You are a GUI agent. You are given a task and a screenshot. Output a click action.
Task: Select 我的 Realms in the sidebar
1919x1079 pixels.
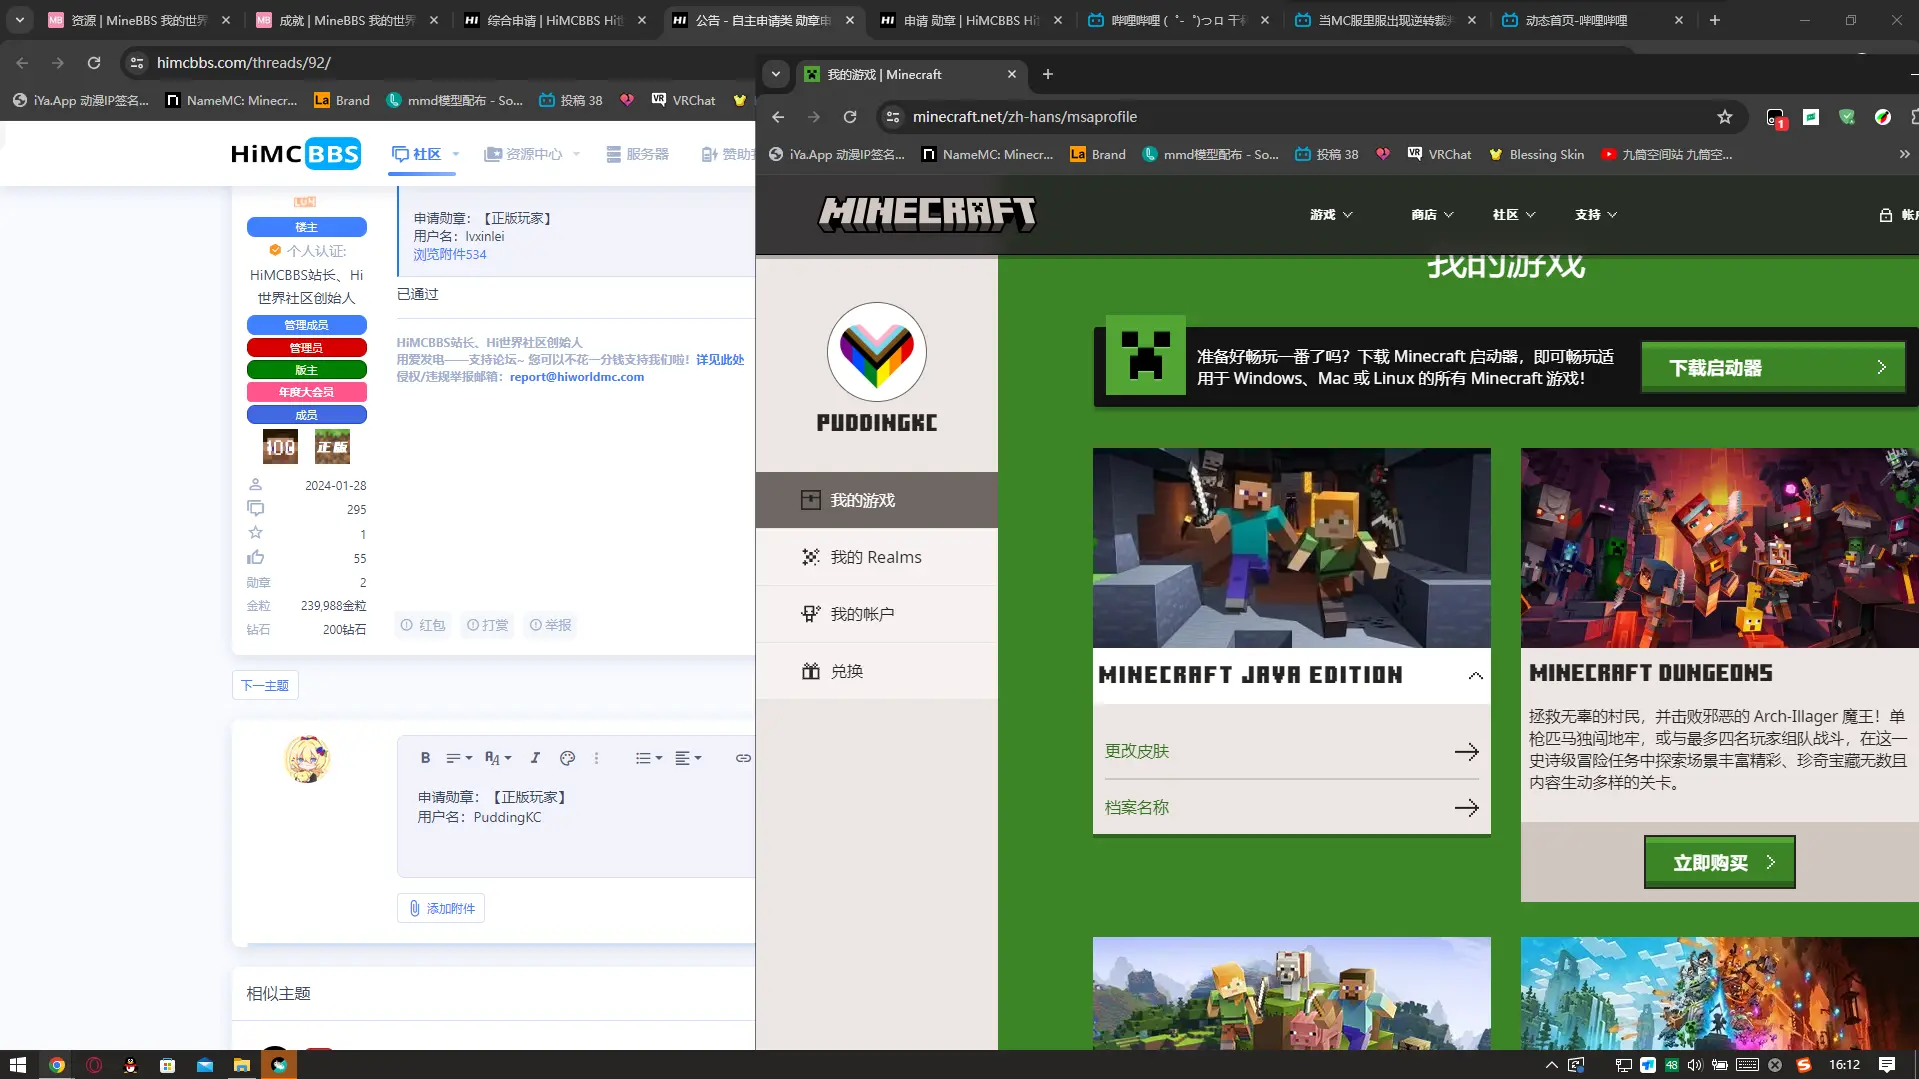[875, 557]
